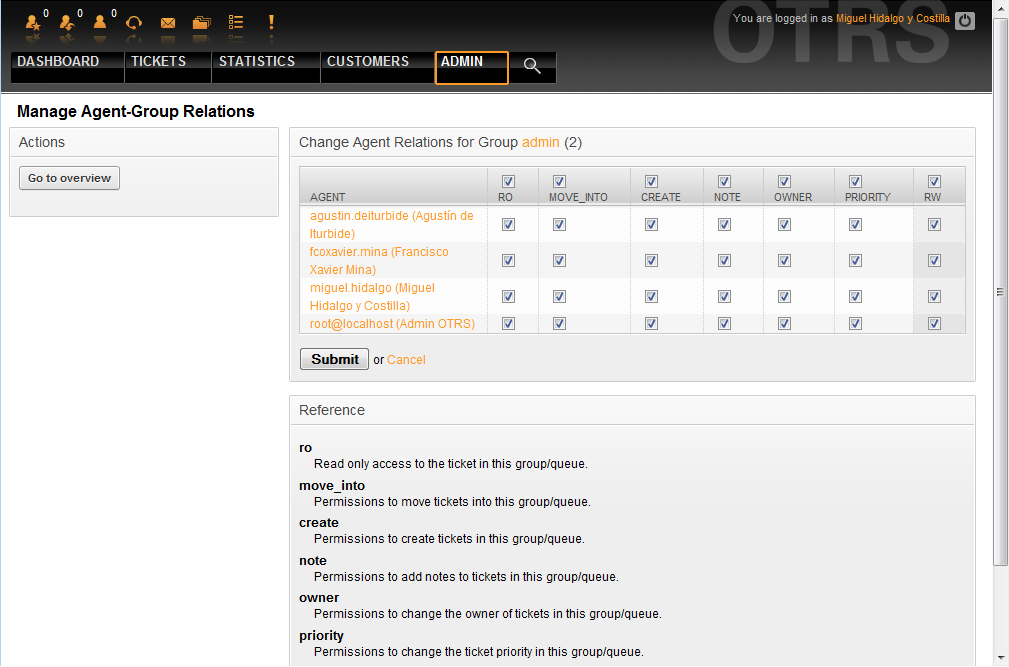Screen dimensions: 1009x667
Task: Open the Tickets menu
Action: pyautogui.click(x=158, y=62)
